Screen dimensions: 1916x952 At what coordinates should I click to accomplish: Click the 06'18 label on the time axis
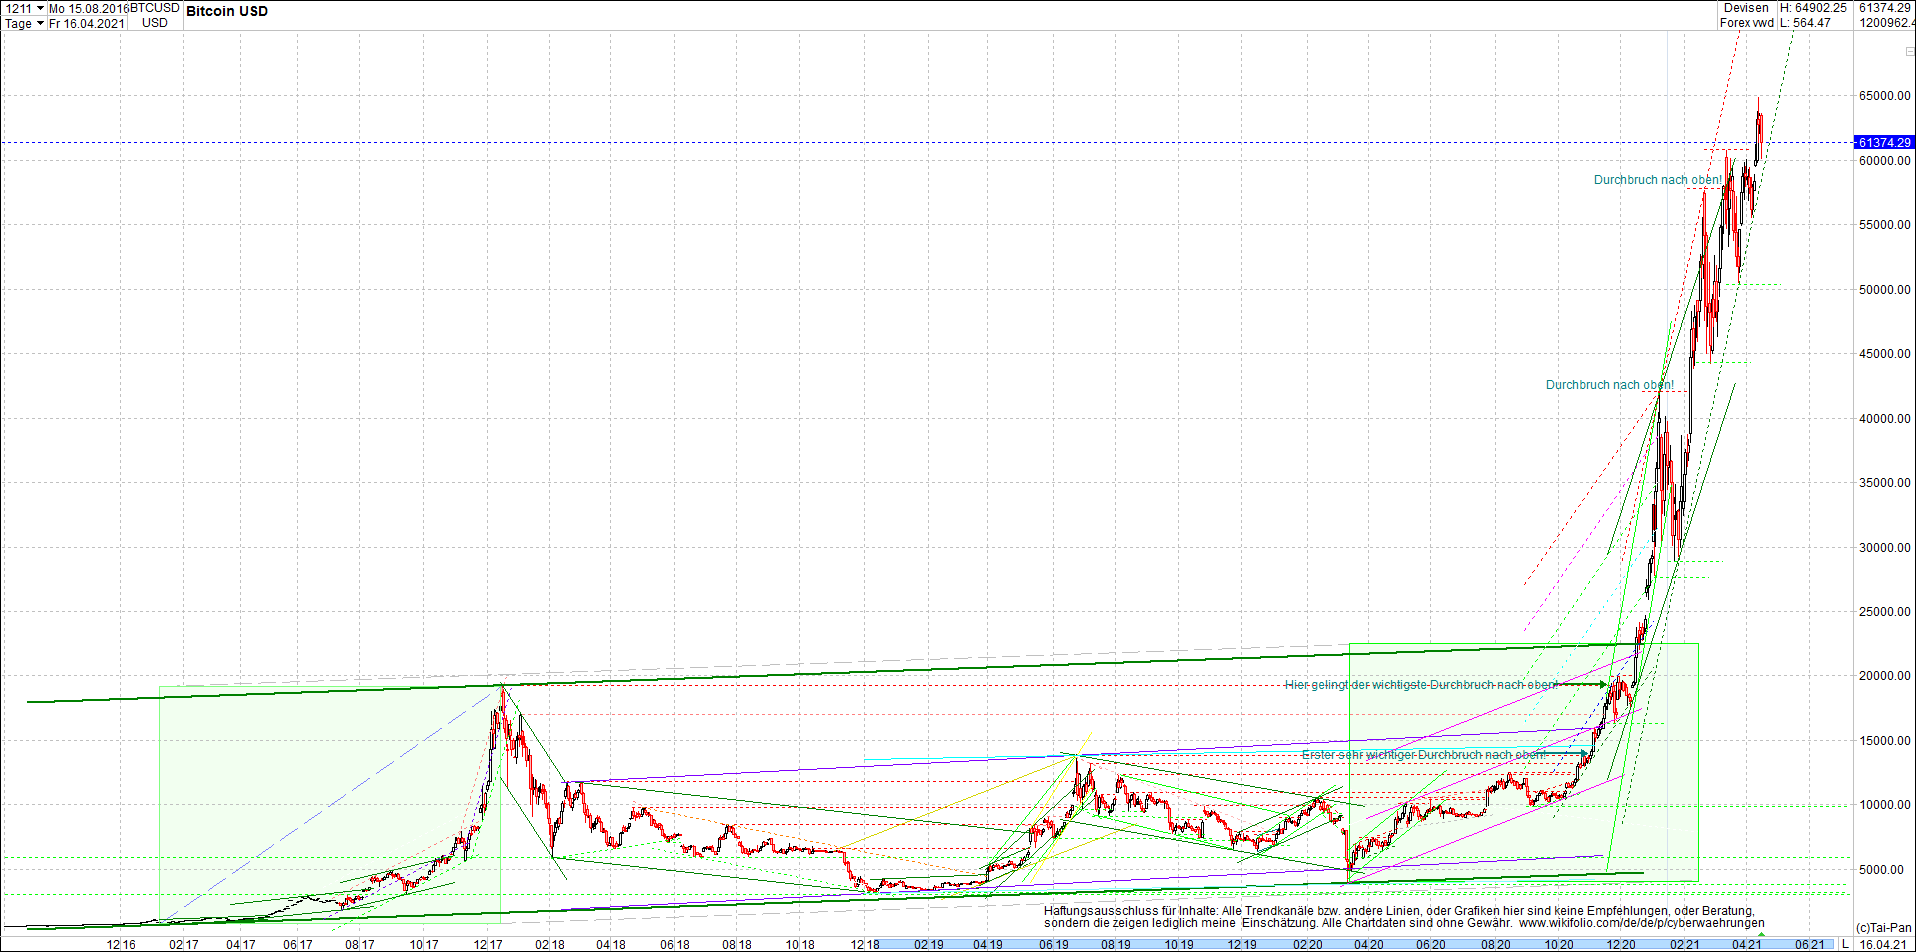click(x=675, y=945)
